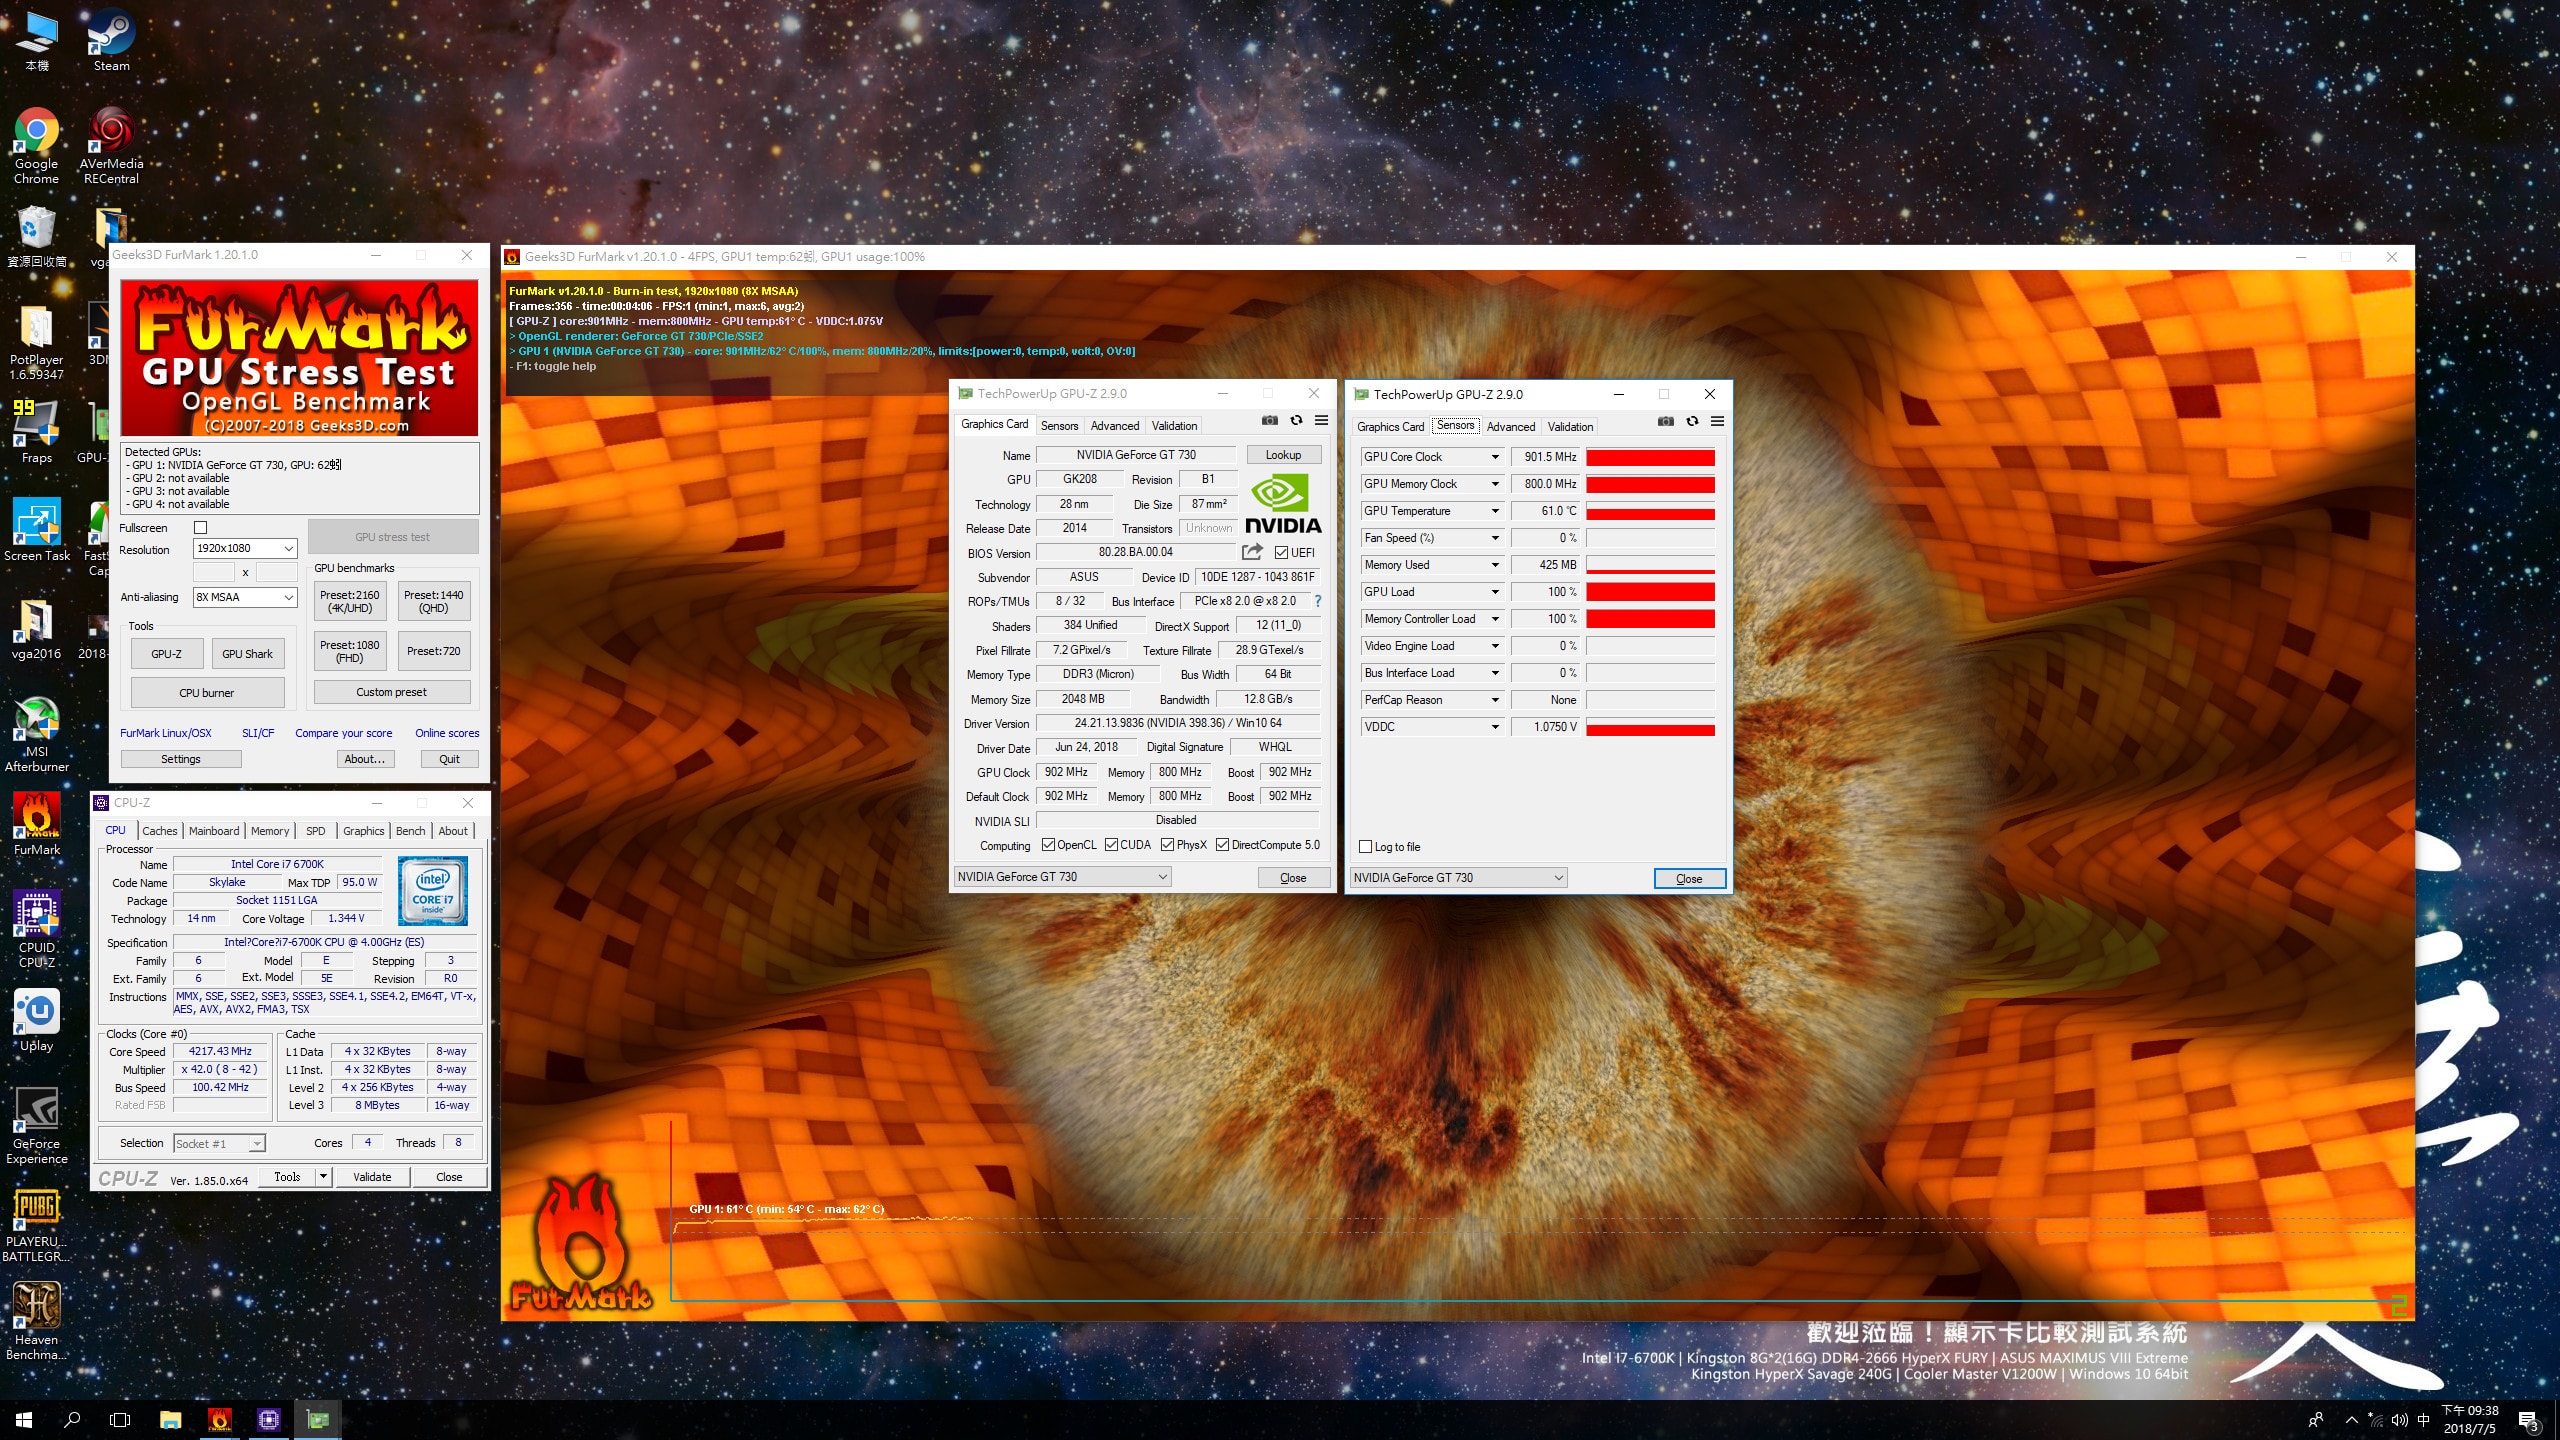Open the CPUID CPU-Z desktop icon
Screen dimensions: 2560x1440
[x=36, y=930]
